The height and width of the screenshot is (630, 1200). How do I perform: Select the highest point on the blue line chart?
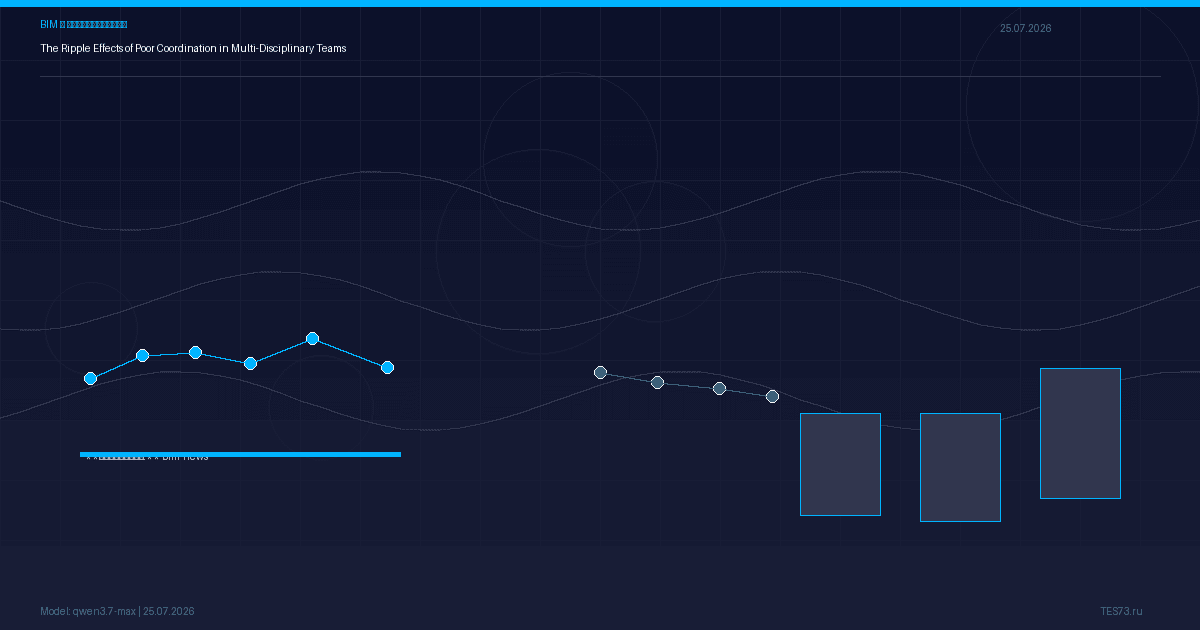(x=312, y=338)
